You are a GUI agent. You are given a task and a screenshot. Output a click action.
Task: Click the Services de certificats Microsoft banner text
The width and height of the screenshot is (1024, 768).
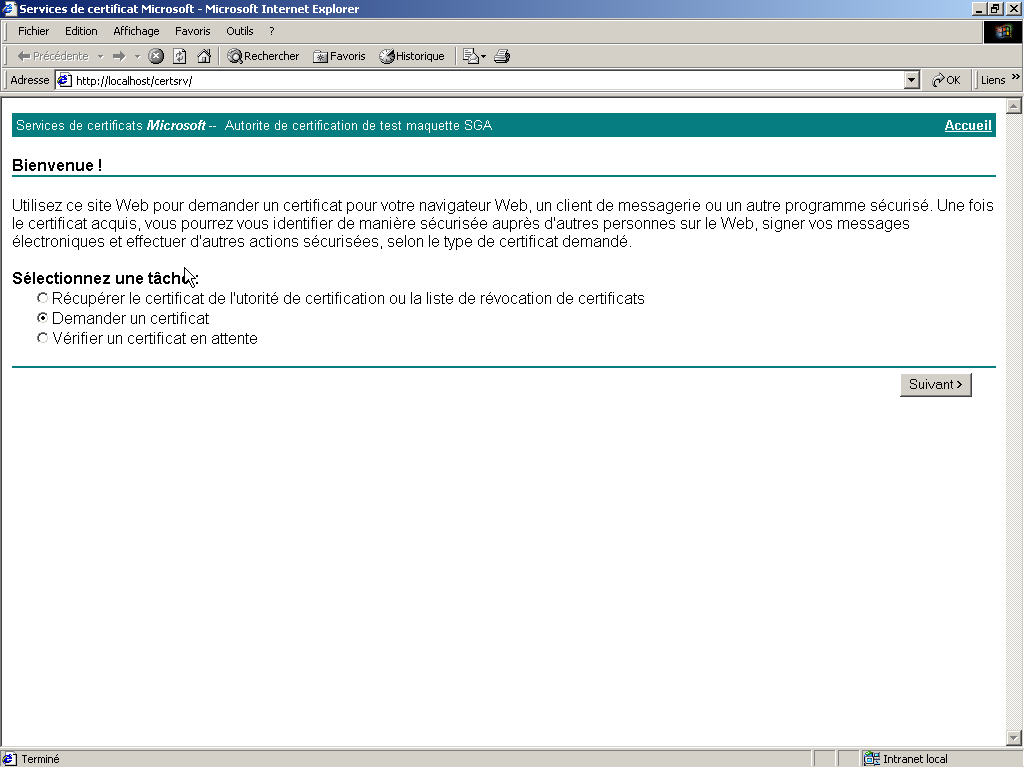point(111,125)
